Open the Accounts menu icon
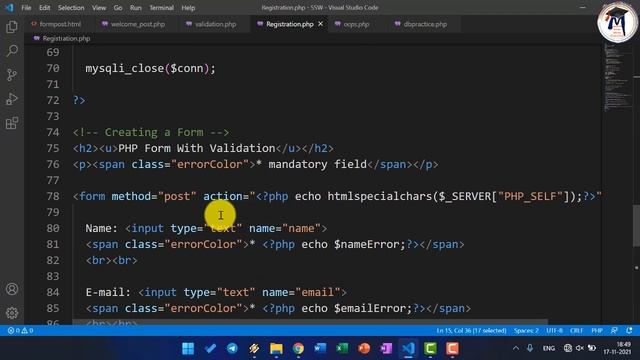The height and width of the screenshot is (360, 640). (x=12, y=289)
